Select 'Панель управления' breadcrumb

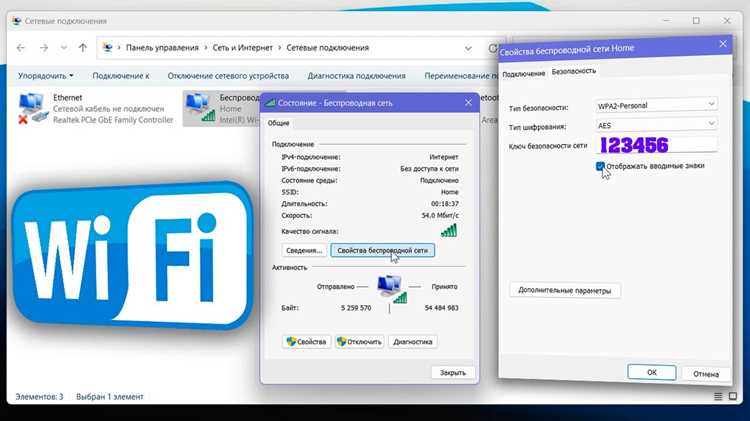162,48
